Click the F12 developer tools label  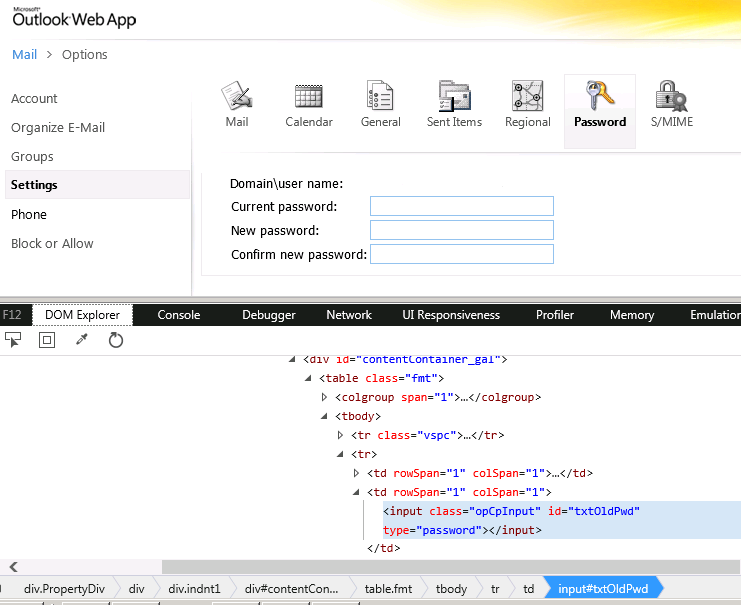12,315
